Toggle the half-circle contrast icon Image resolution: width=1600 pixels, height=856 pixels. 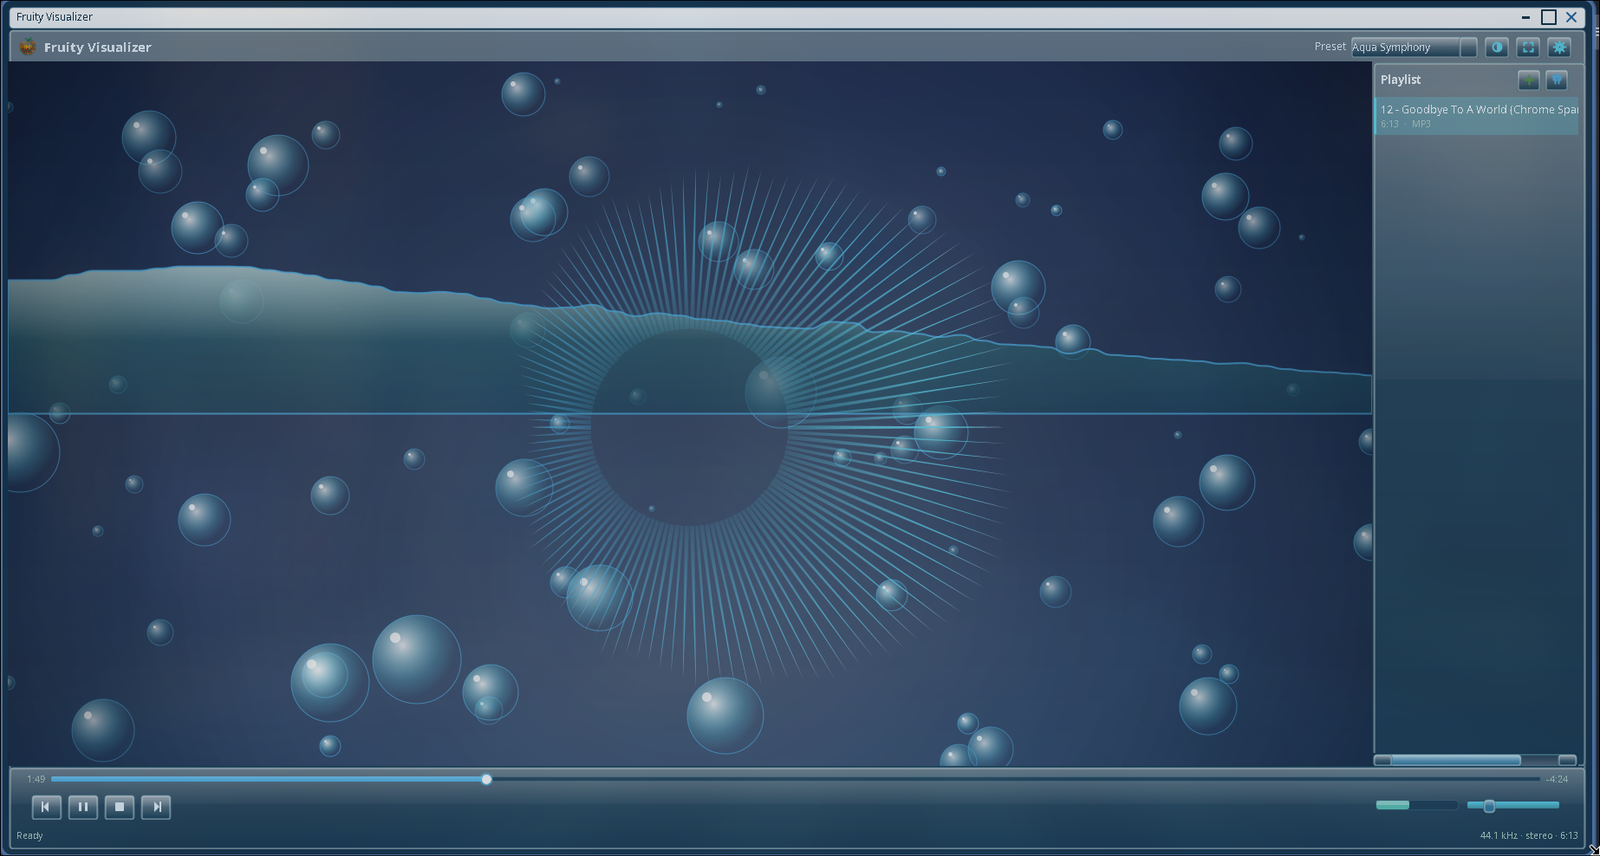(x=1497, y=47)
